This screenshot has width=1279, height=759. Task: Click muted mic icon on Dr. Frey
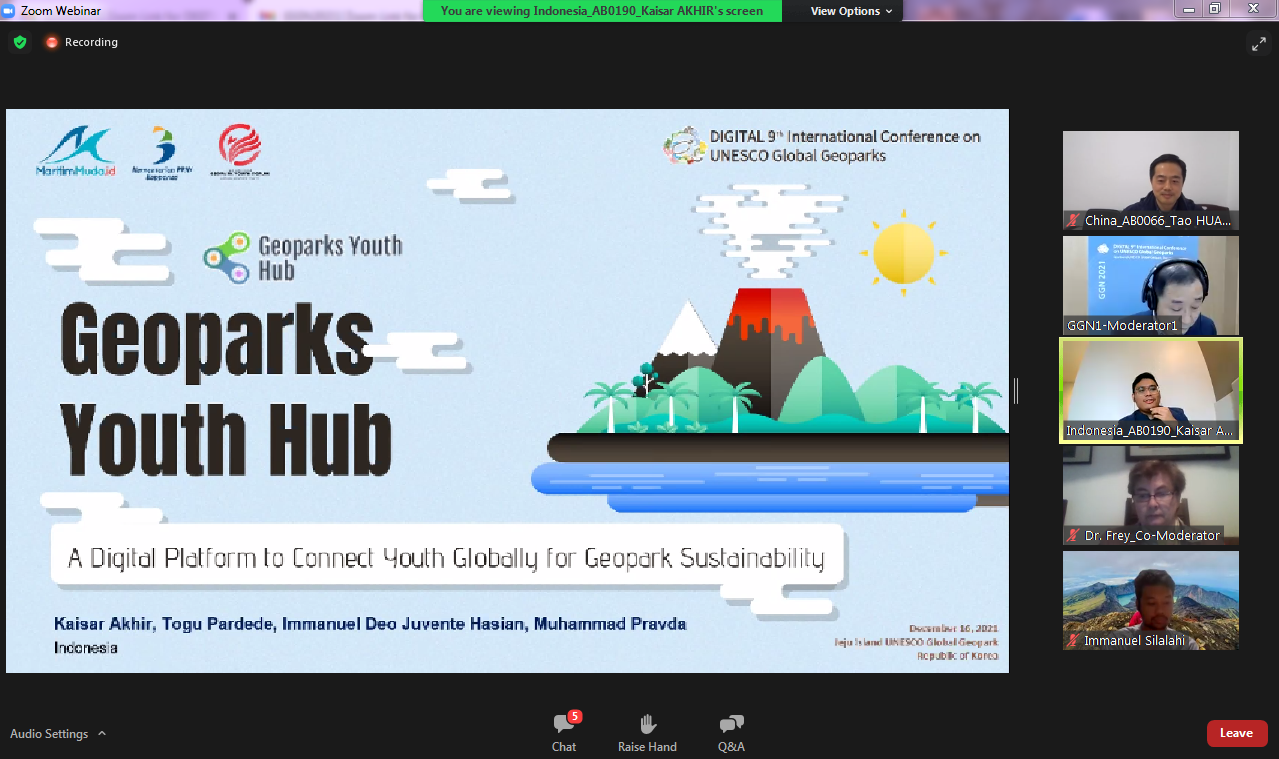(1074, 535)
